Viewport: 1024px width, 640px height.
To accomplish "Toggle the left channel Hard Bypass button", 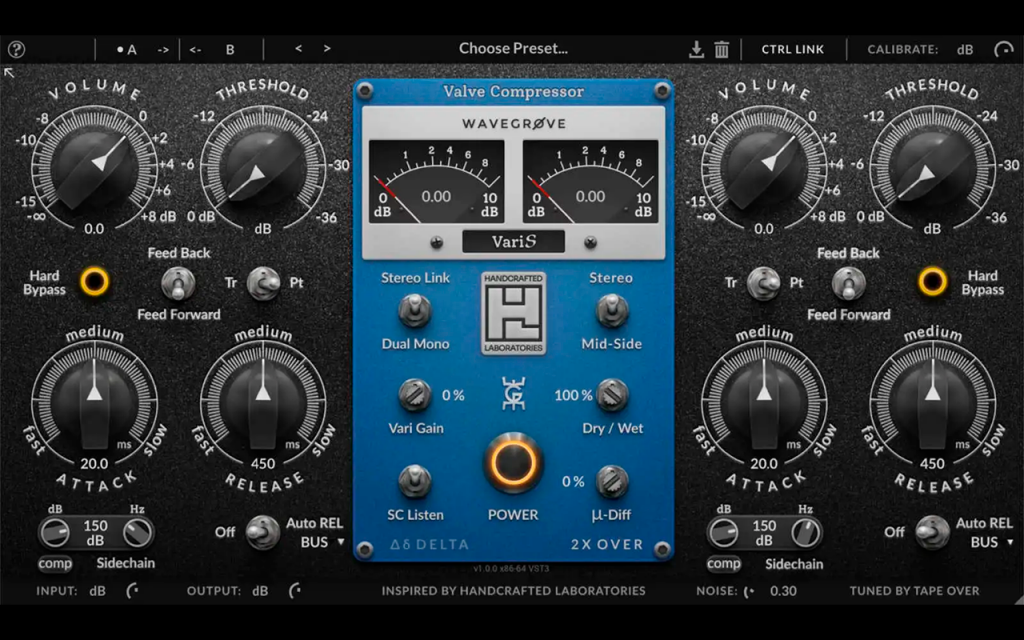I will pos(95,282).
